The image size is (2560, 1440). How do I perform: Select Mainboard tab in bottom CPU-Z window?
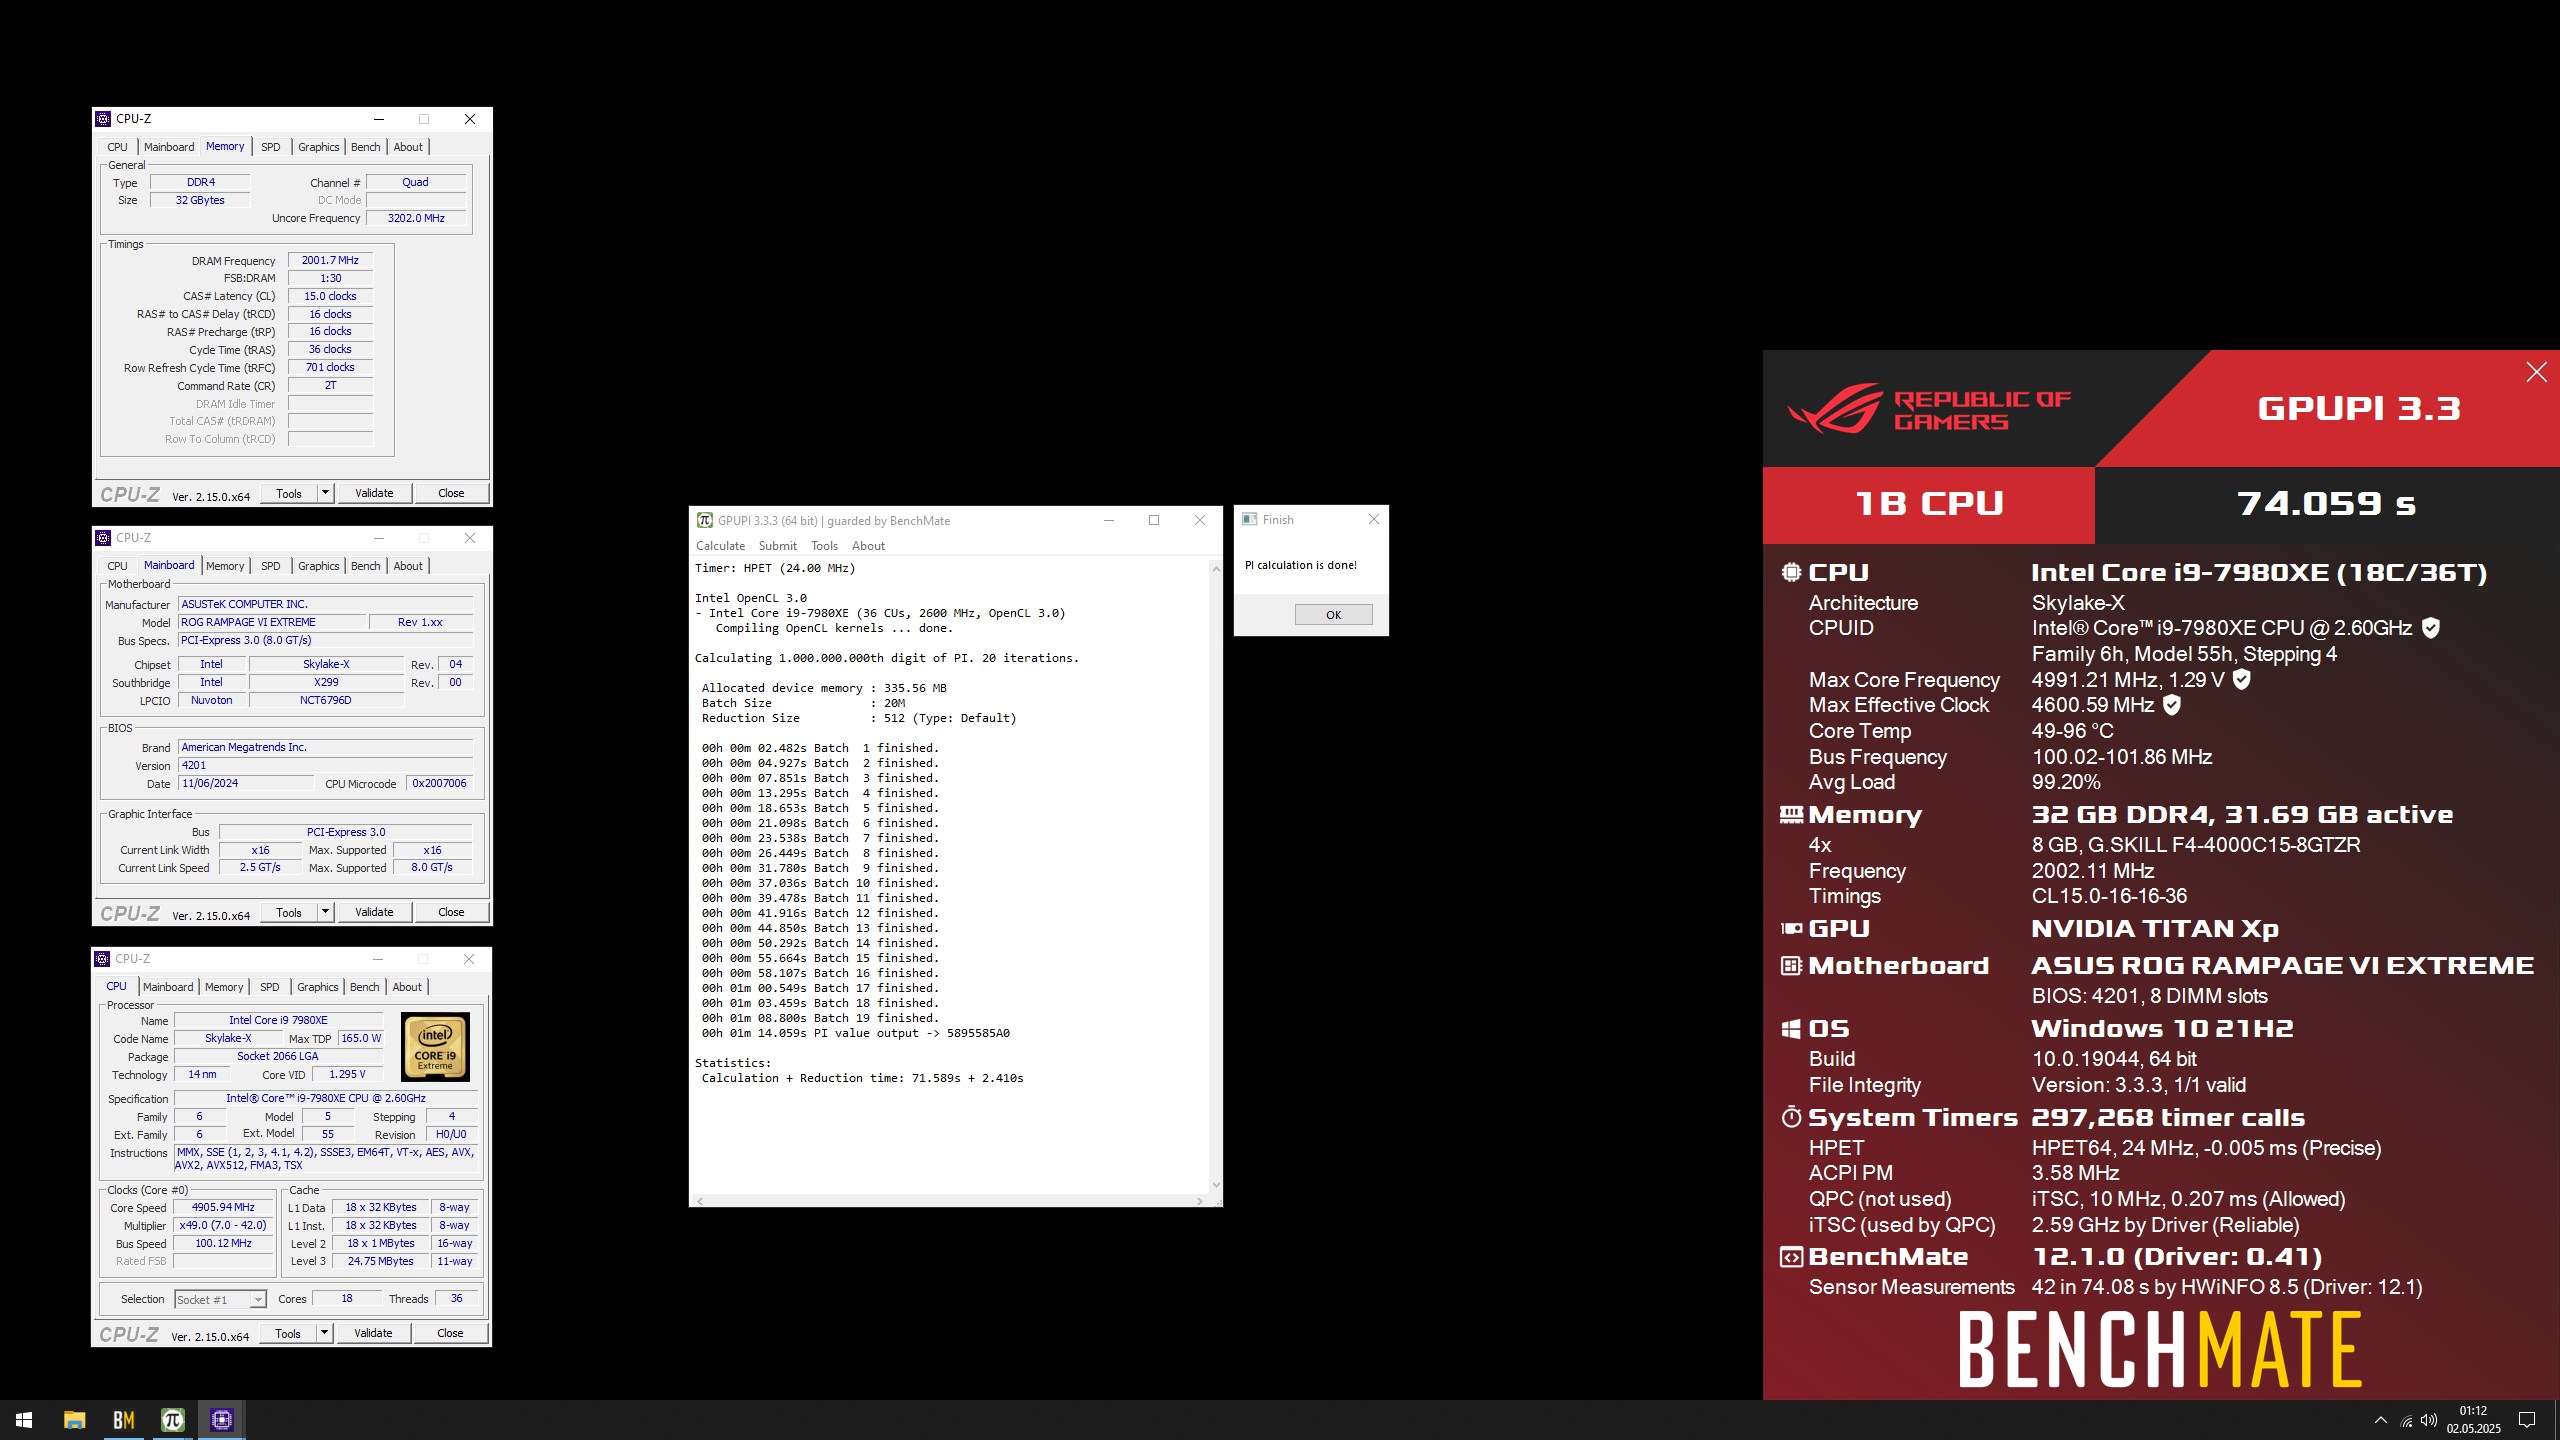(168, 987)
